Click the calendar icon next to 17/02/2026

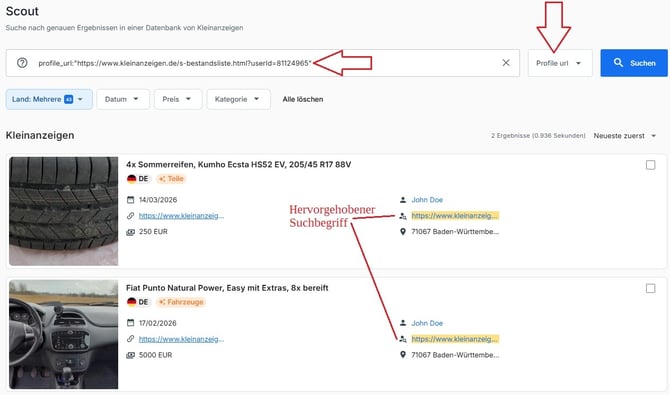tap(130, 323)
